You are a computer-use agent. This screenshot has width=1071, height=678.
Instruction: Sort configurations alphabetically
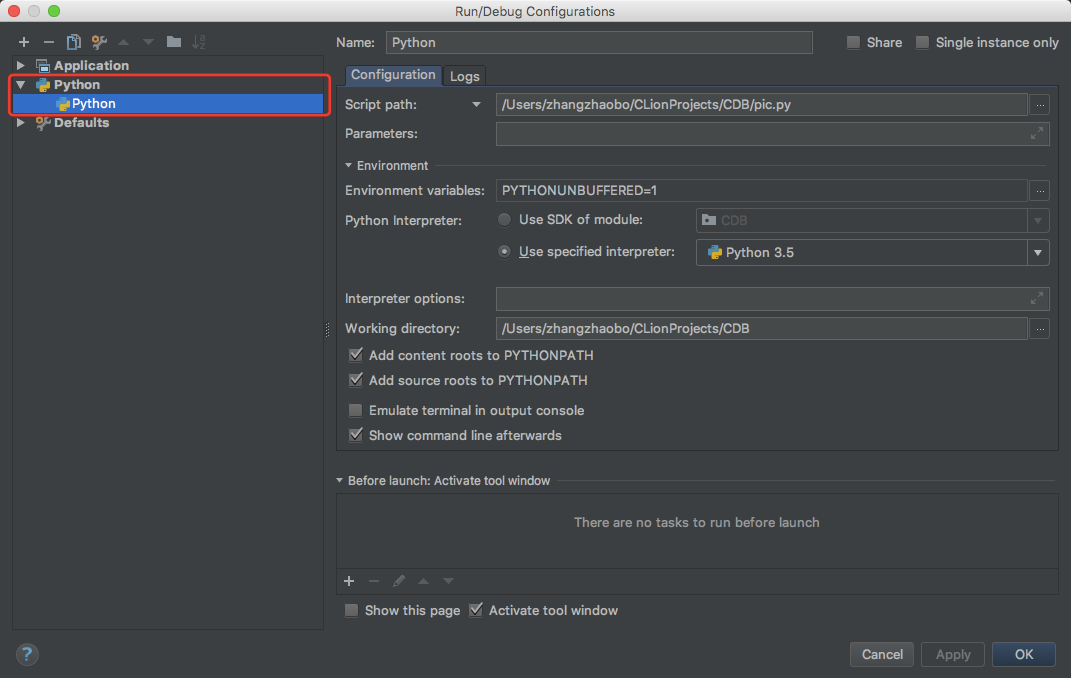click(x=199, y=42)
